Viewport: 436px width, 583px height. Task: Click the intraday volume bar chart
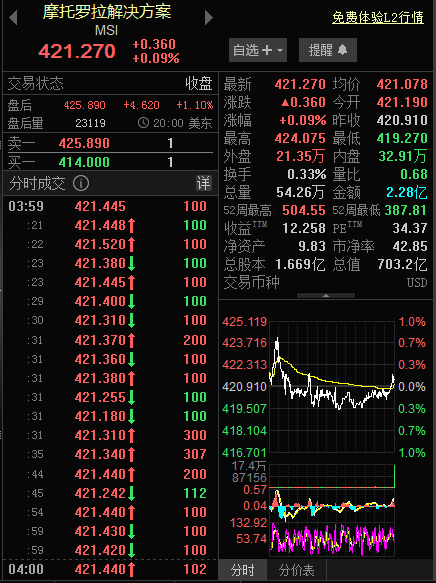332,476
